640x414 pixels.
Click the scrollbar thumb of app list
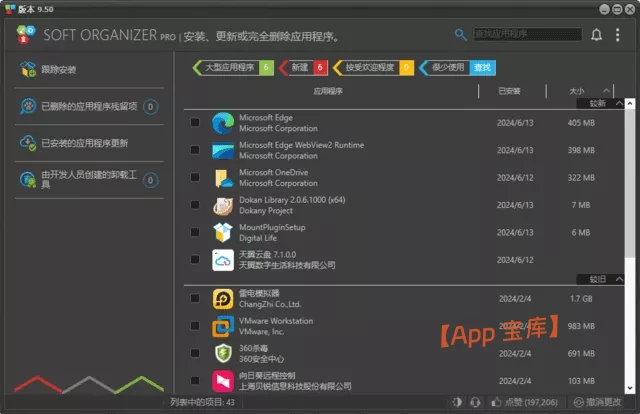(x=630, y=183)
